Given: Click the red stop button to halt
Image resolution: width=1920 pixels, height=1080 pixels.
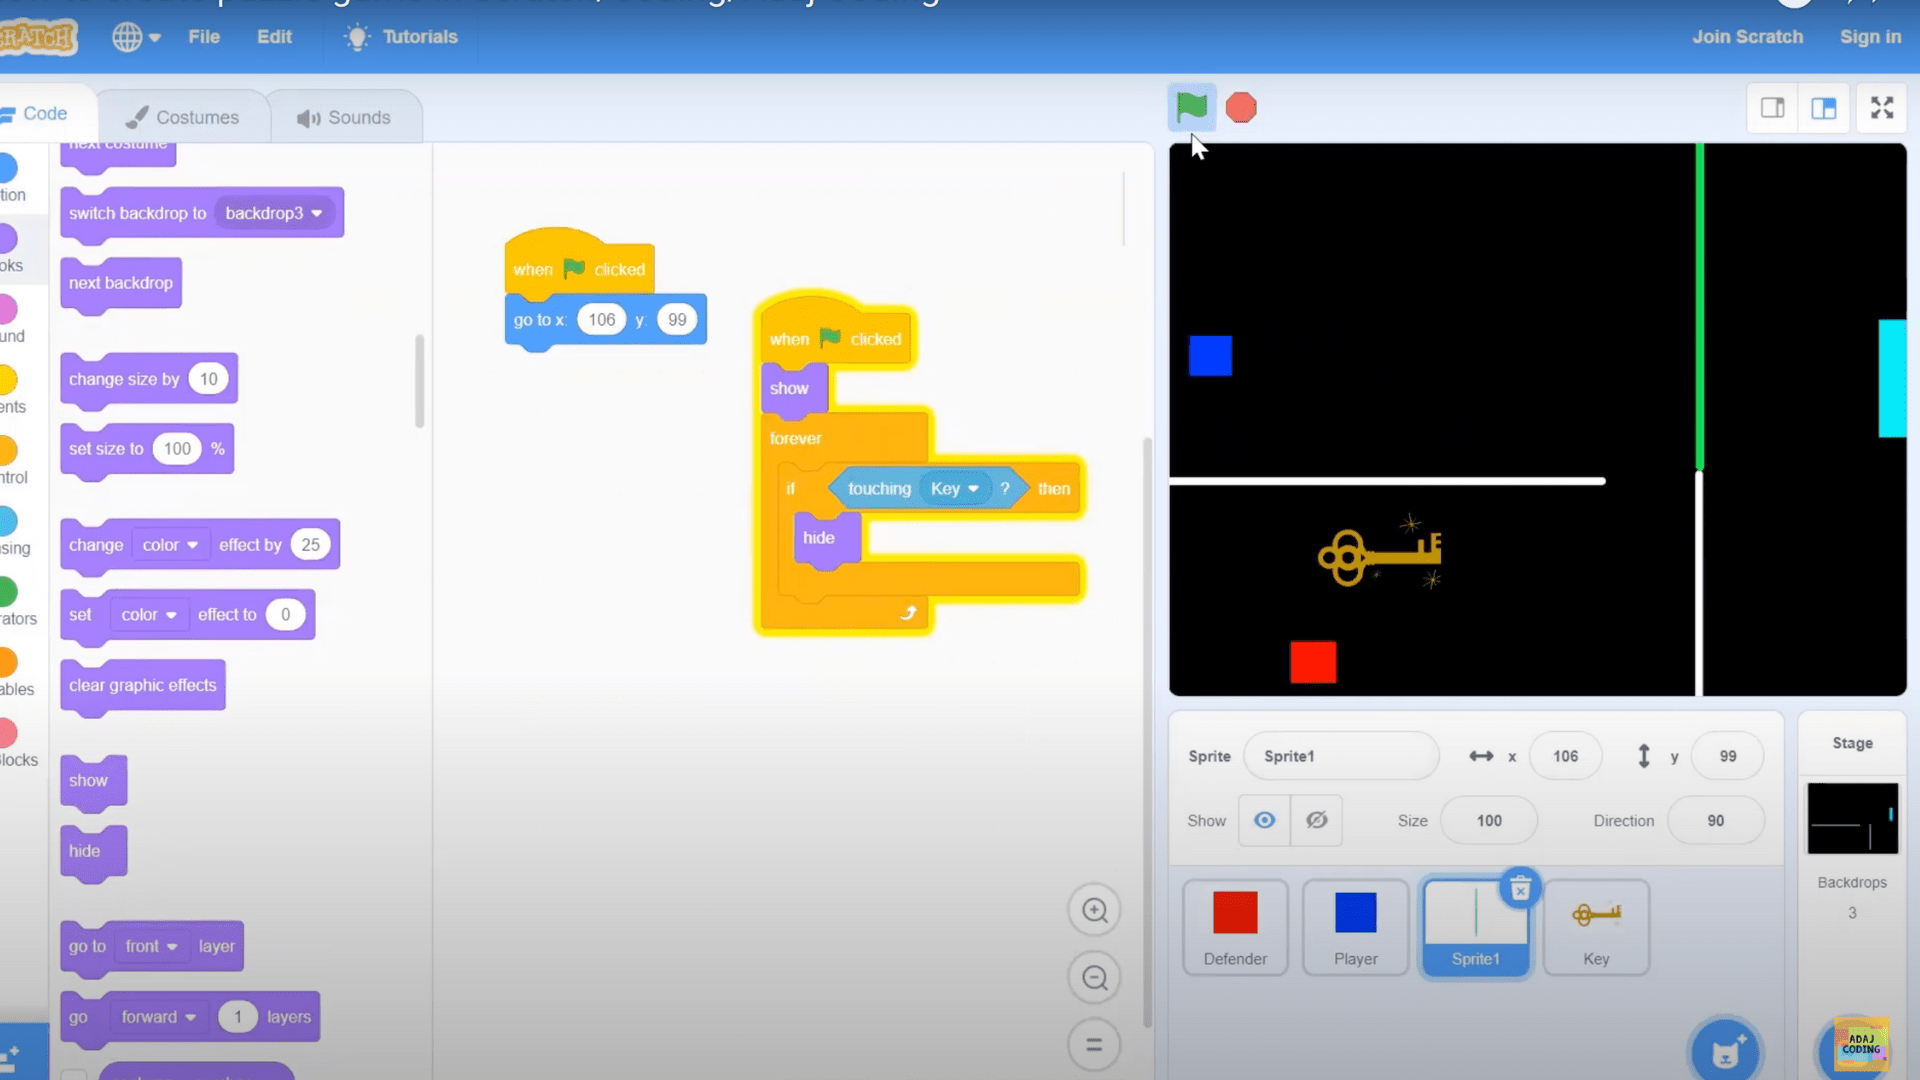Looking at the screenshot, I should [x=1242, y=107].
